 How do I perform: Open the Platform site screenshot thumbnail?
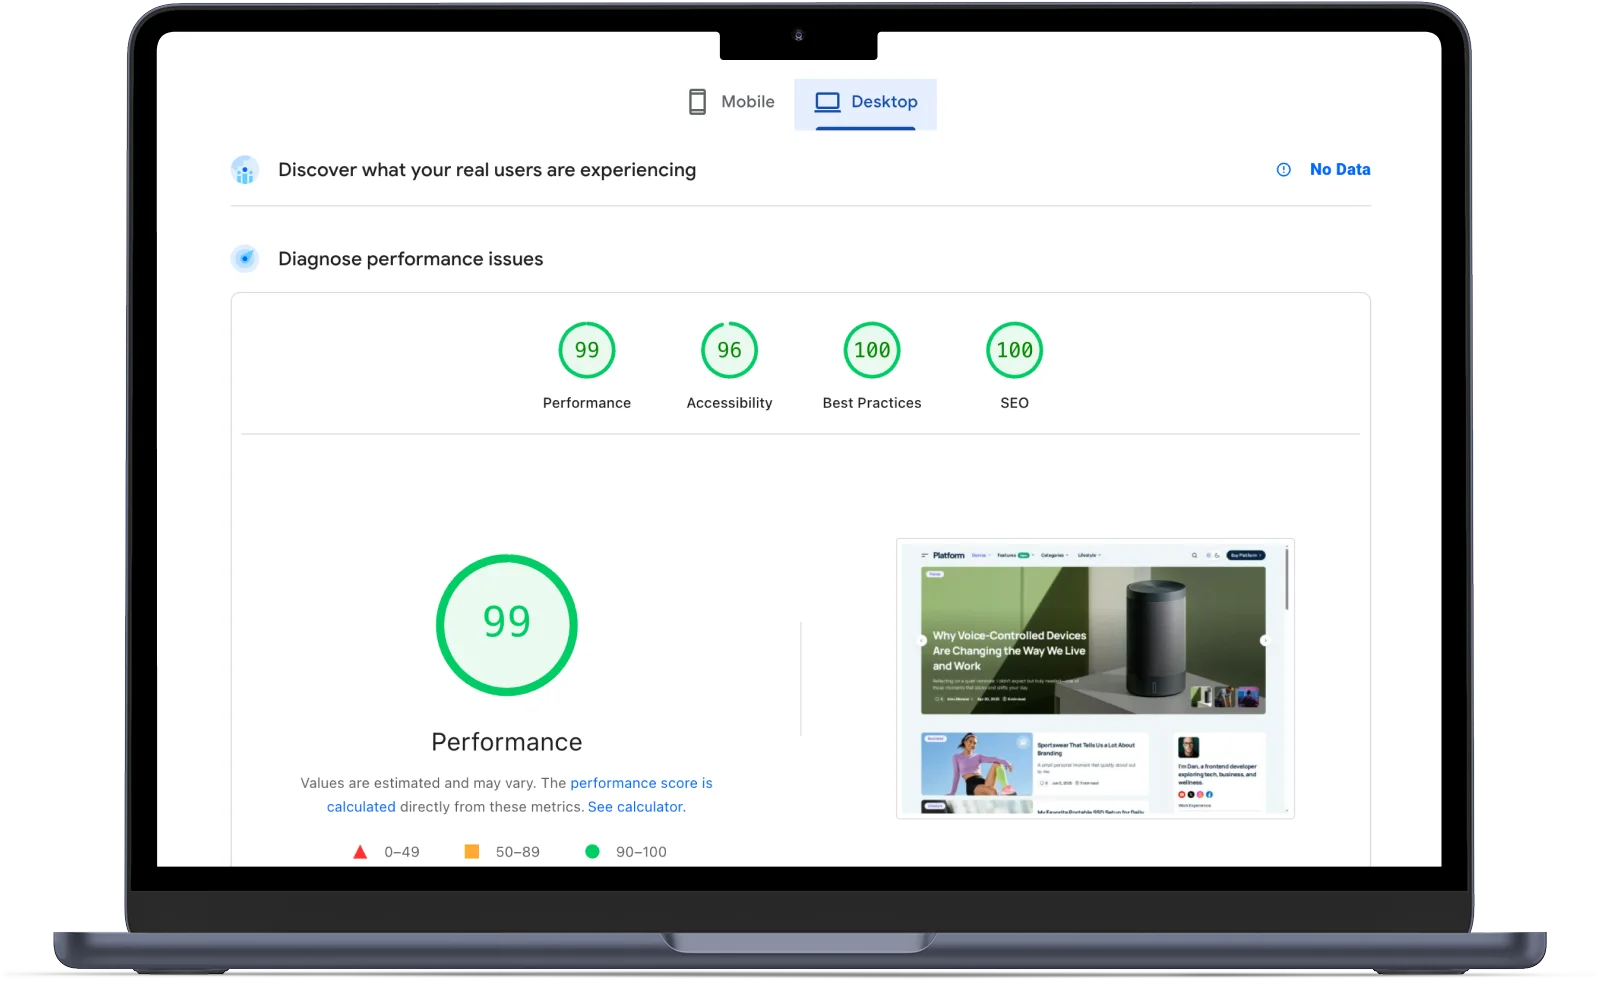pyautogui.click(x=1095, y=679)
